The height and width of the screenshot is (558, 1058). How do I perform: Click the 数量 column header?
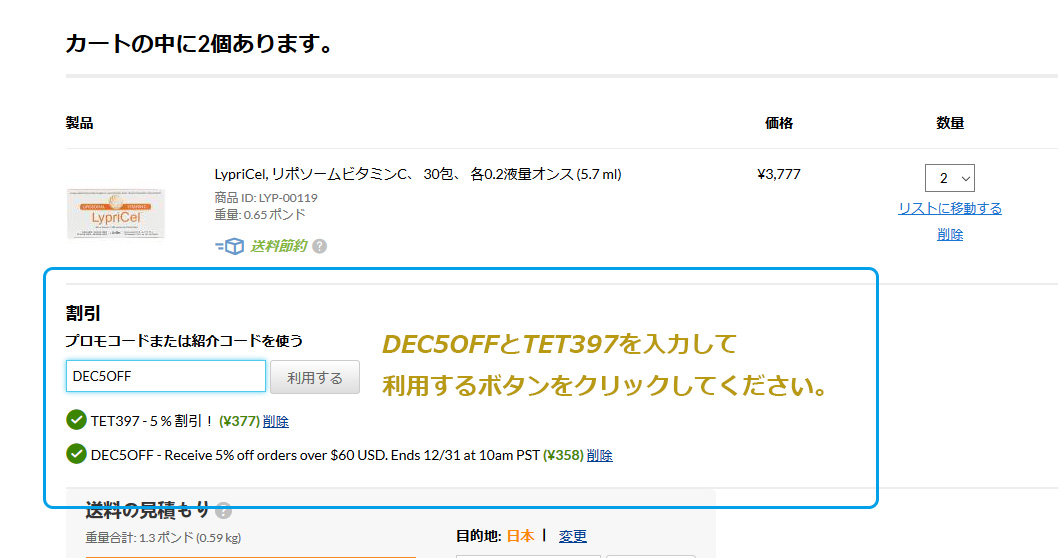(x=949, y=123)
